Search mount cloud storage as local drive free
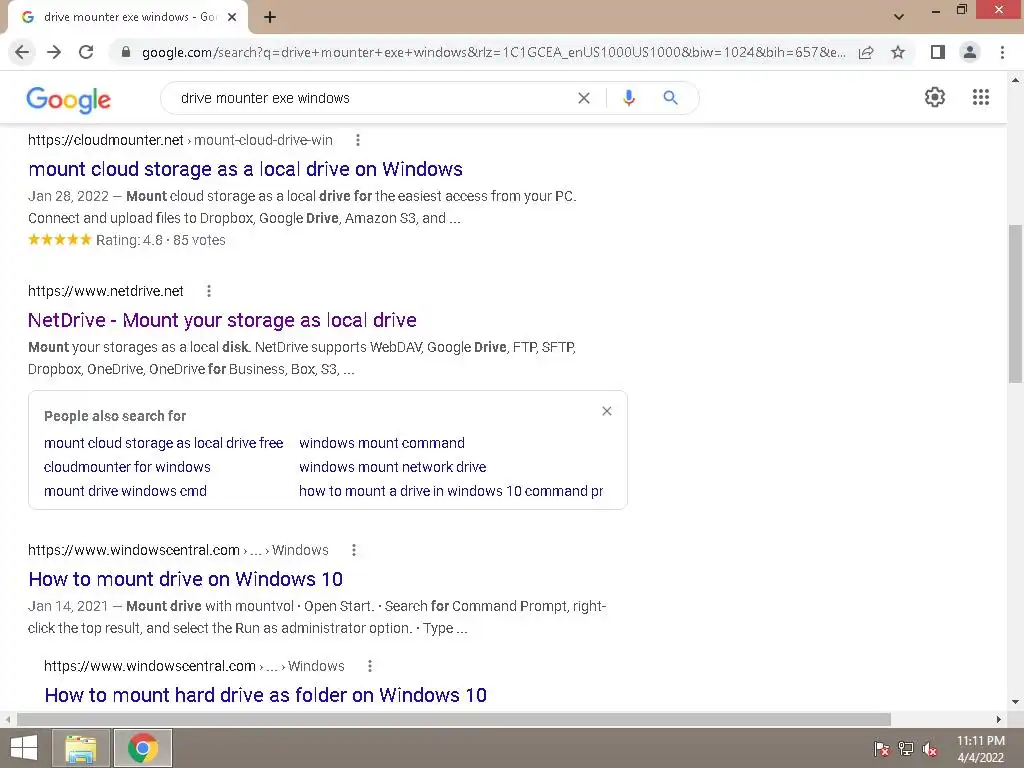 tap(163, 443)
